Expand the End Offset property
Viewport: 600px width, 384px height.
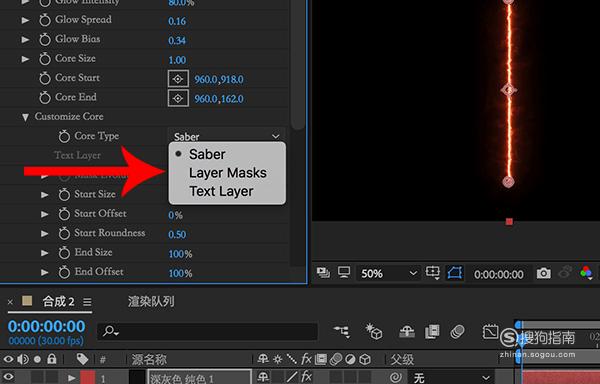45,272
